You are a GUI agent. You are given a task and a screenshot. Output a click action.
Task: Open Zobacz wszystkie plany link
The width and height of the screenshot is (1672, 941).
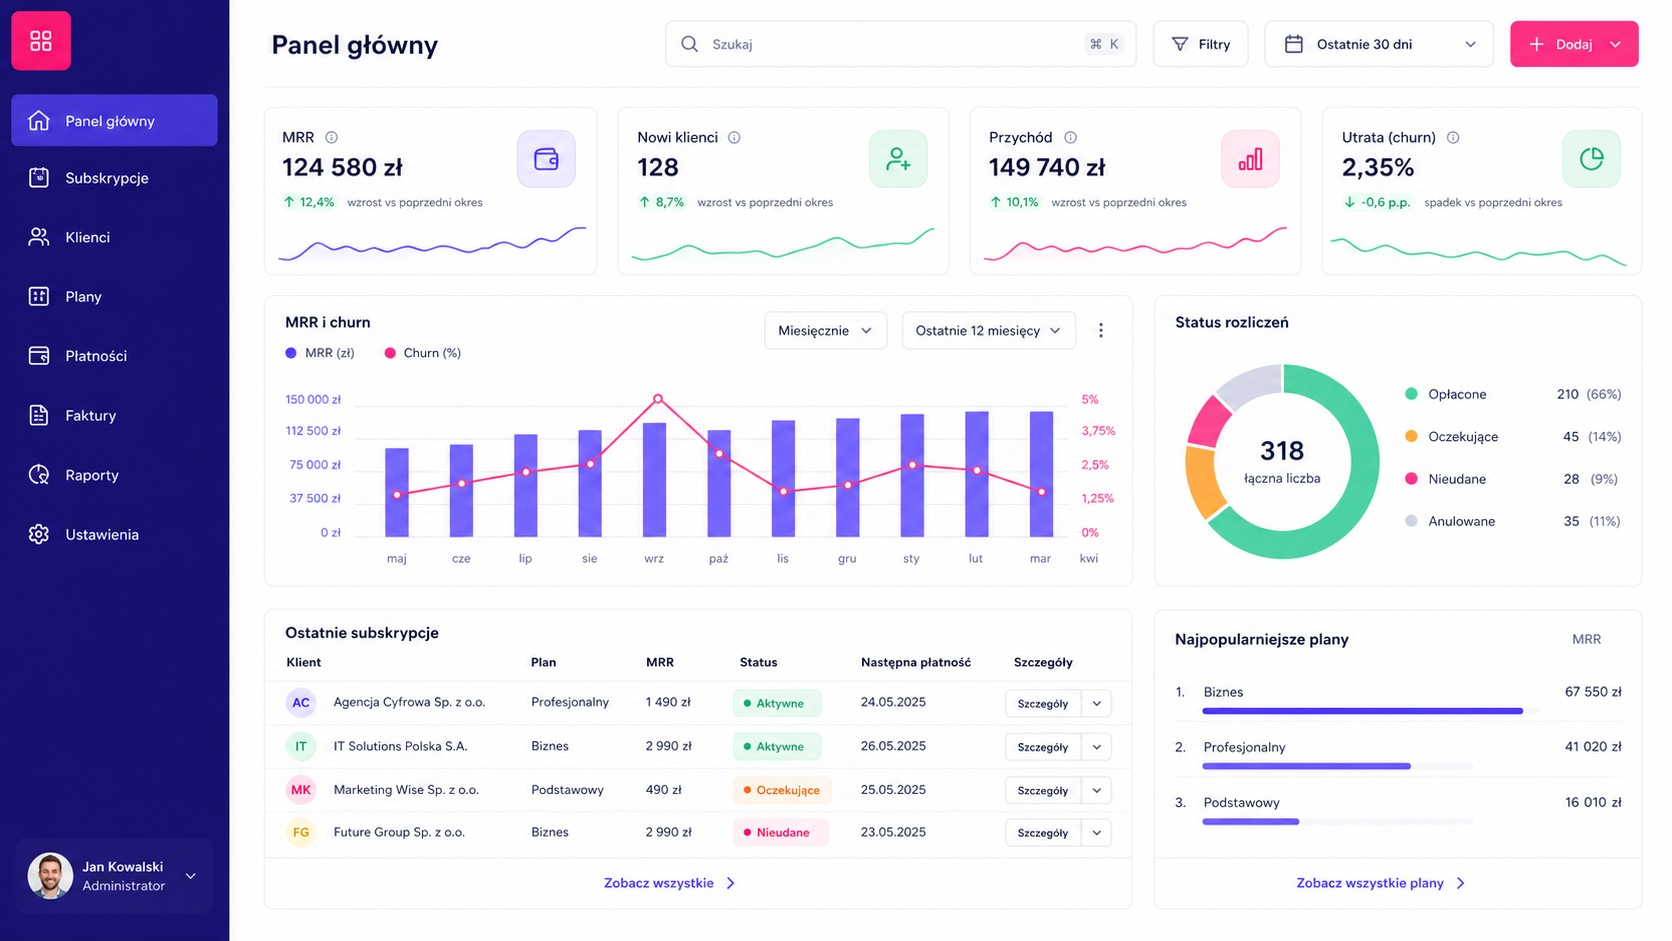(x=1381, y=883)
